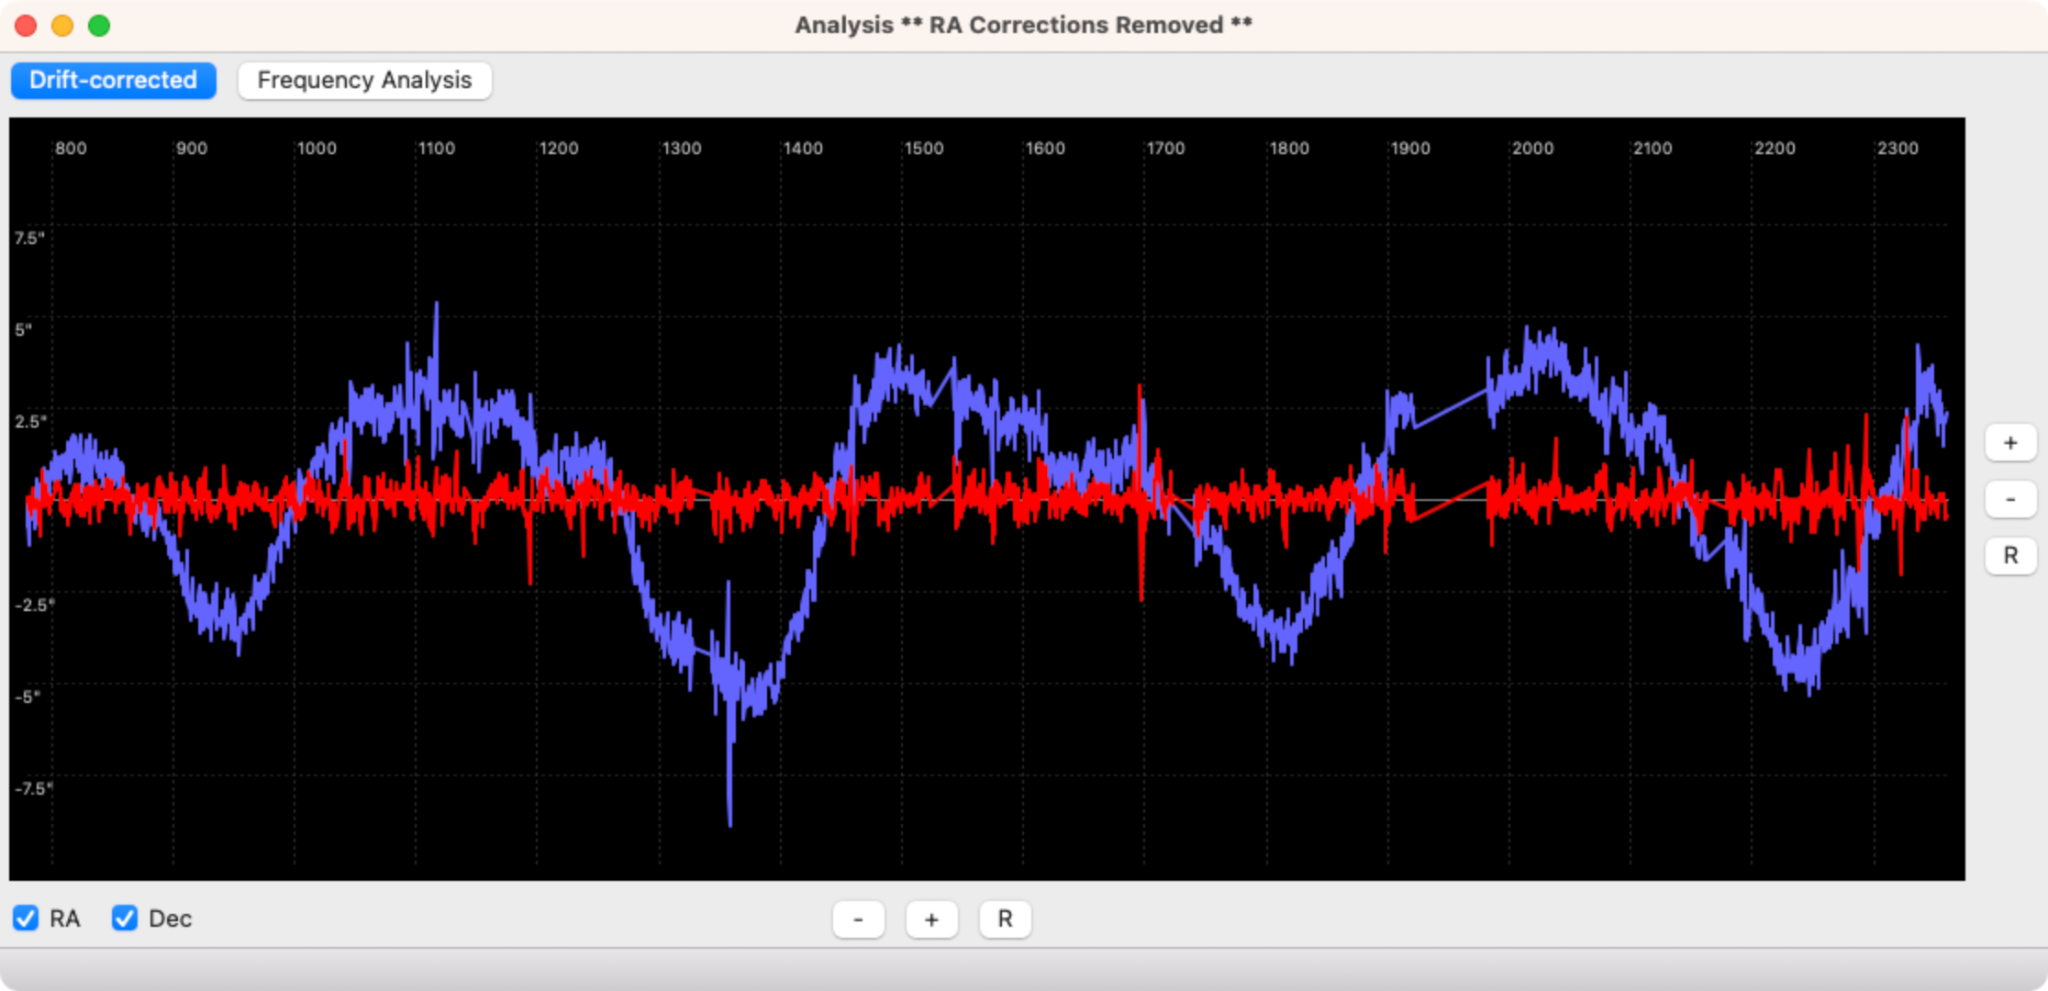Reset vertical scale with the R button beside graph
2048x991 pixels.
[x=2010, y=556]
